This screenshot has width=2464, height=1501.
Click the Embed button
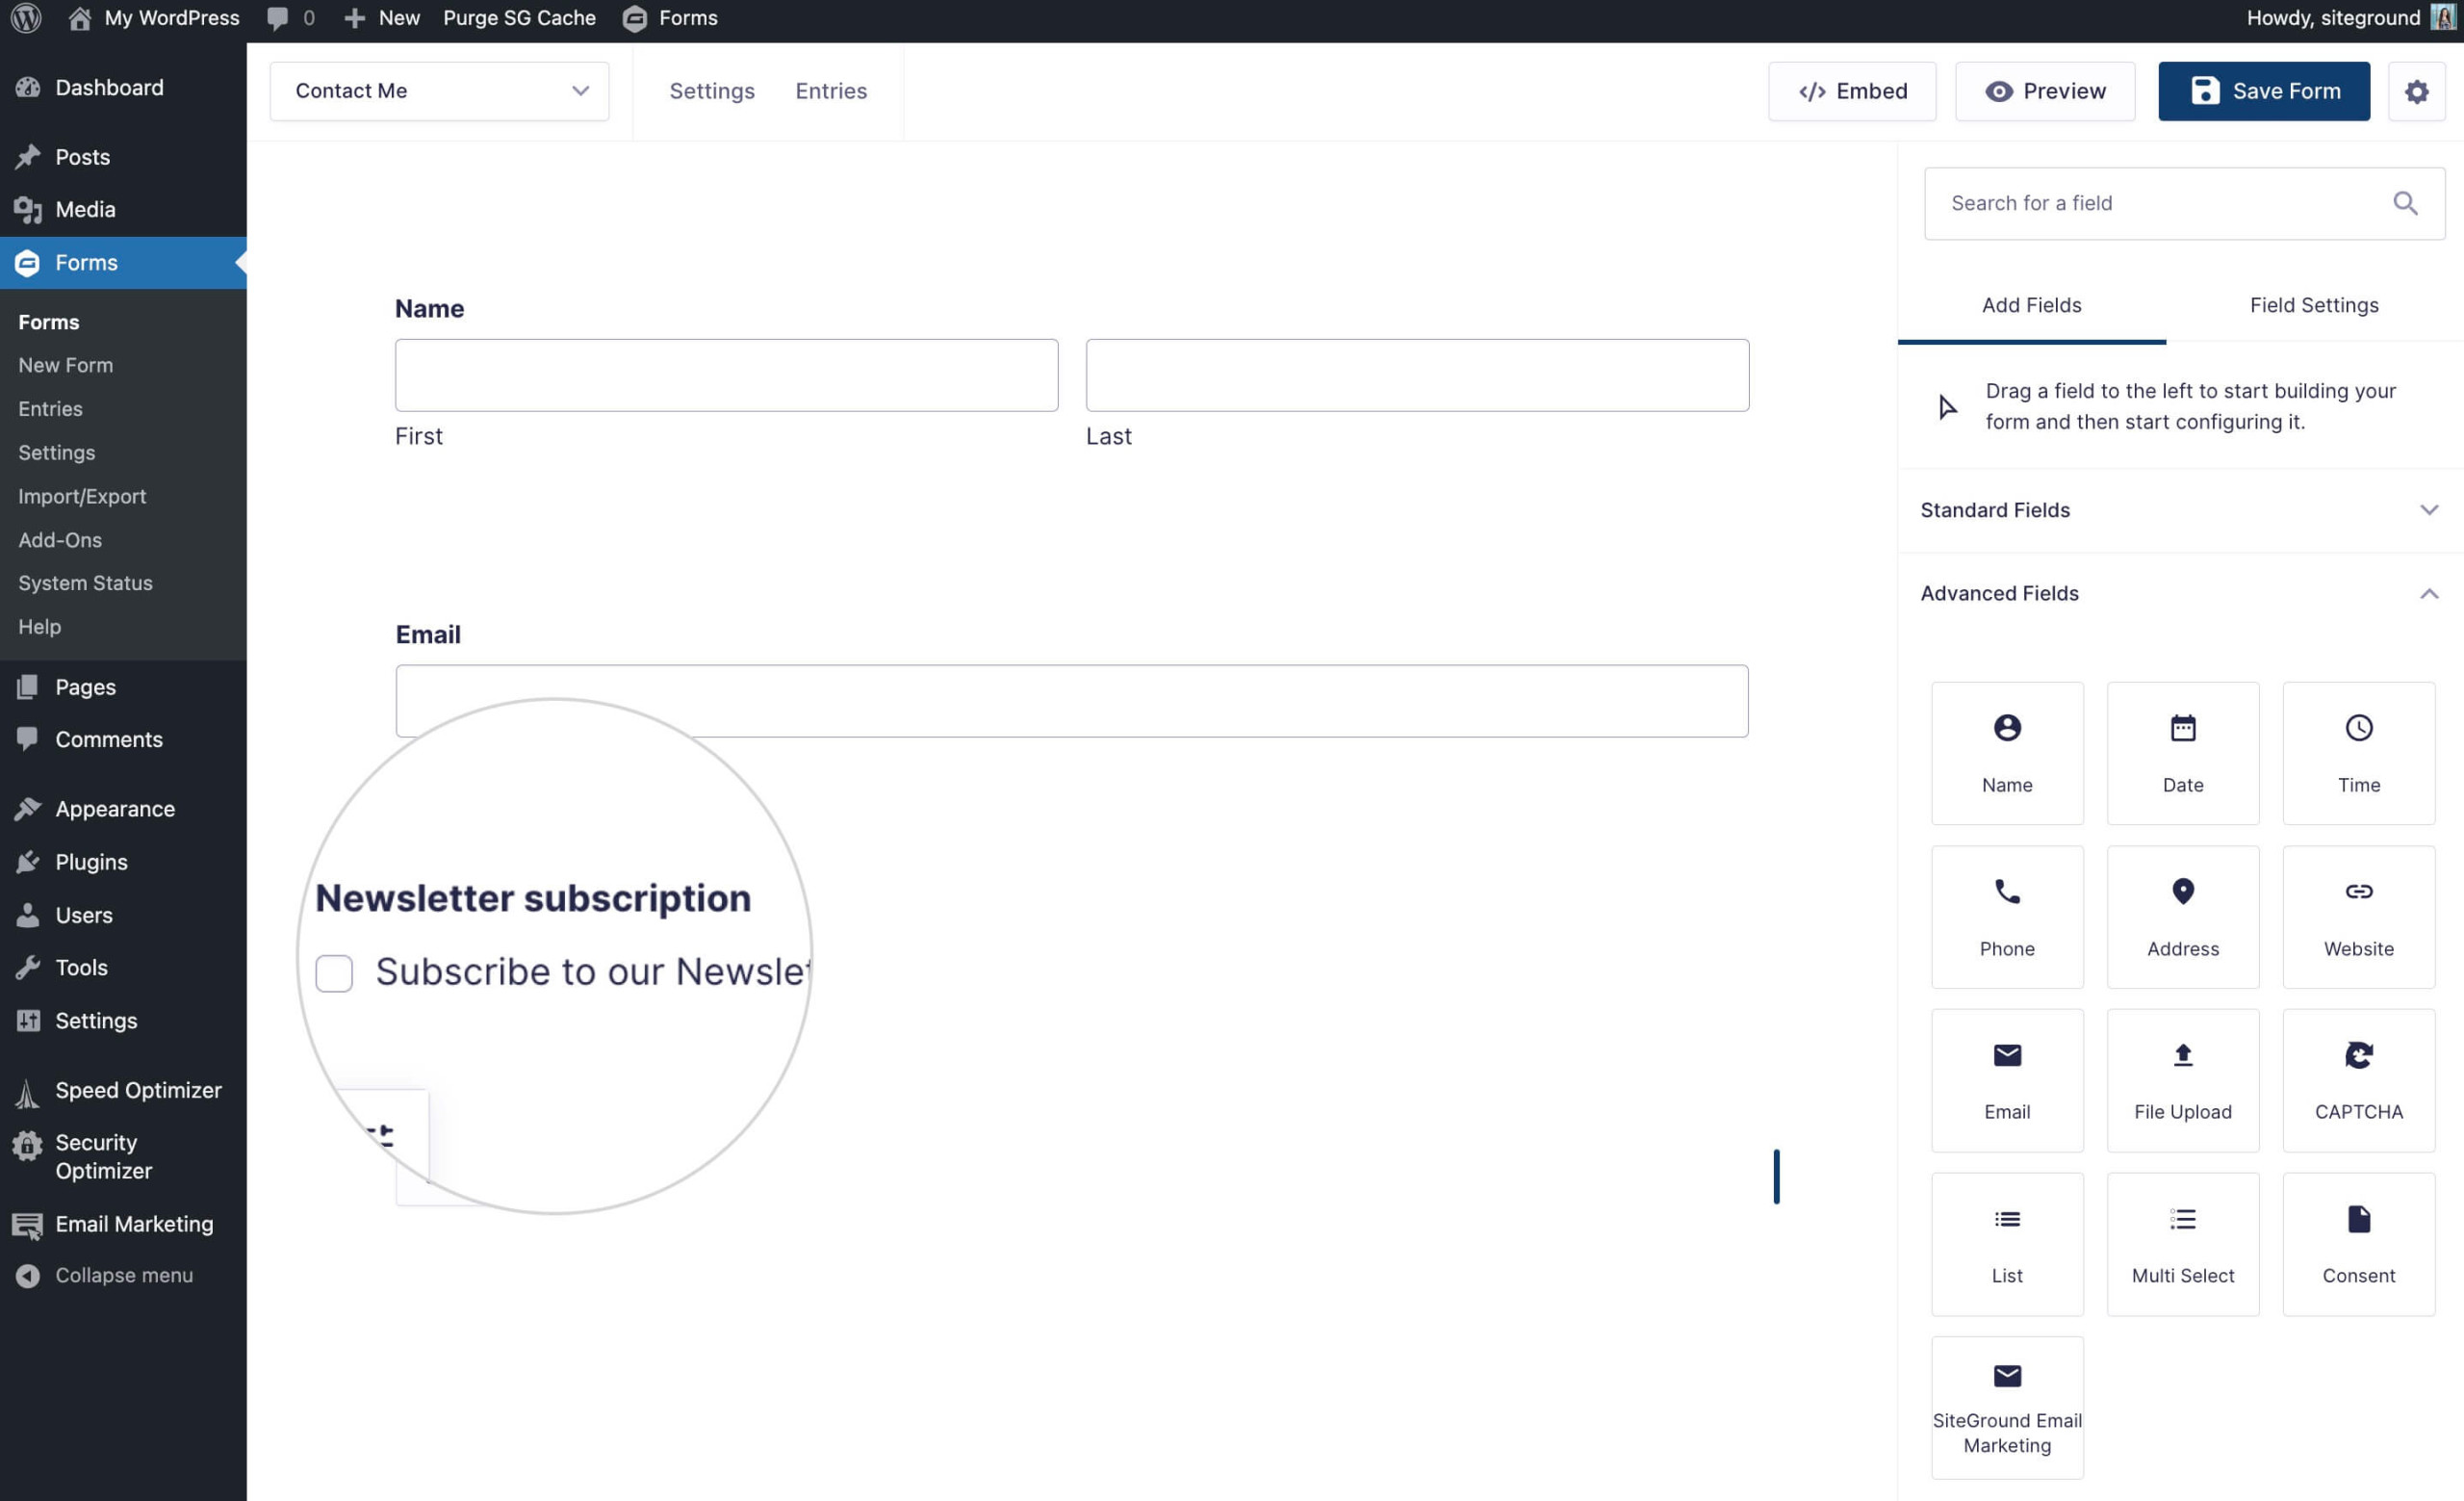[1852, 91]
